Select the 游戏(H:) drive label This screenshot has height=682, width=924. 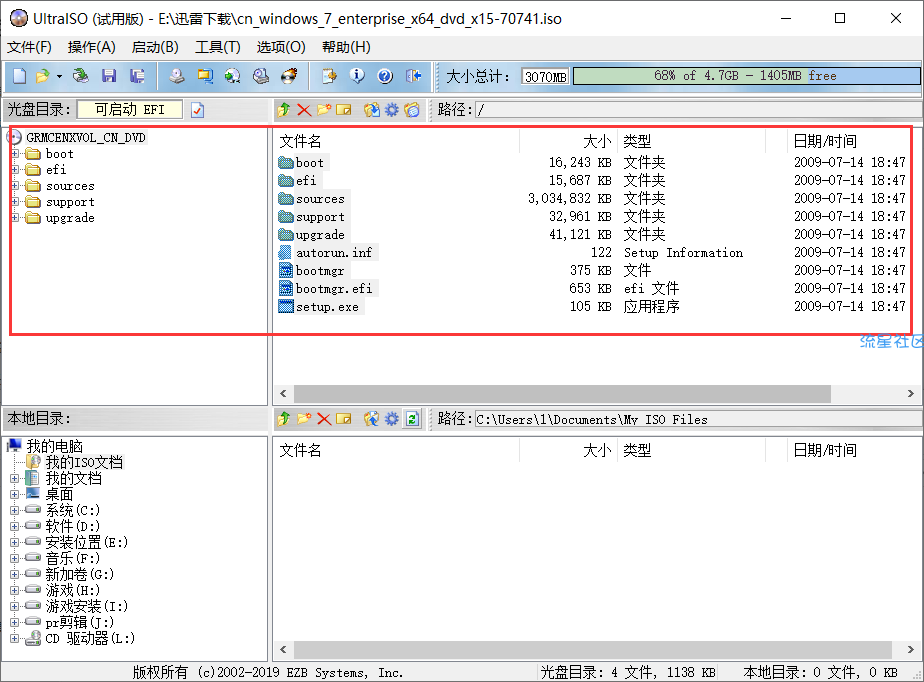coord(72,591)
